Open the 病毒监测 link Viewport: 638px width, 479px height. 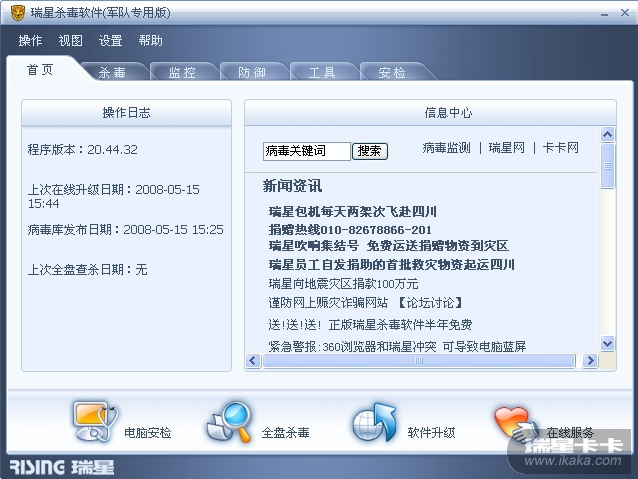[x=446, y=148]
